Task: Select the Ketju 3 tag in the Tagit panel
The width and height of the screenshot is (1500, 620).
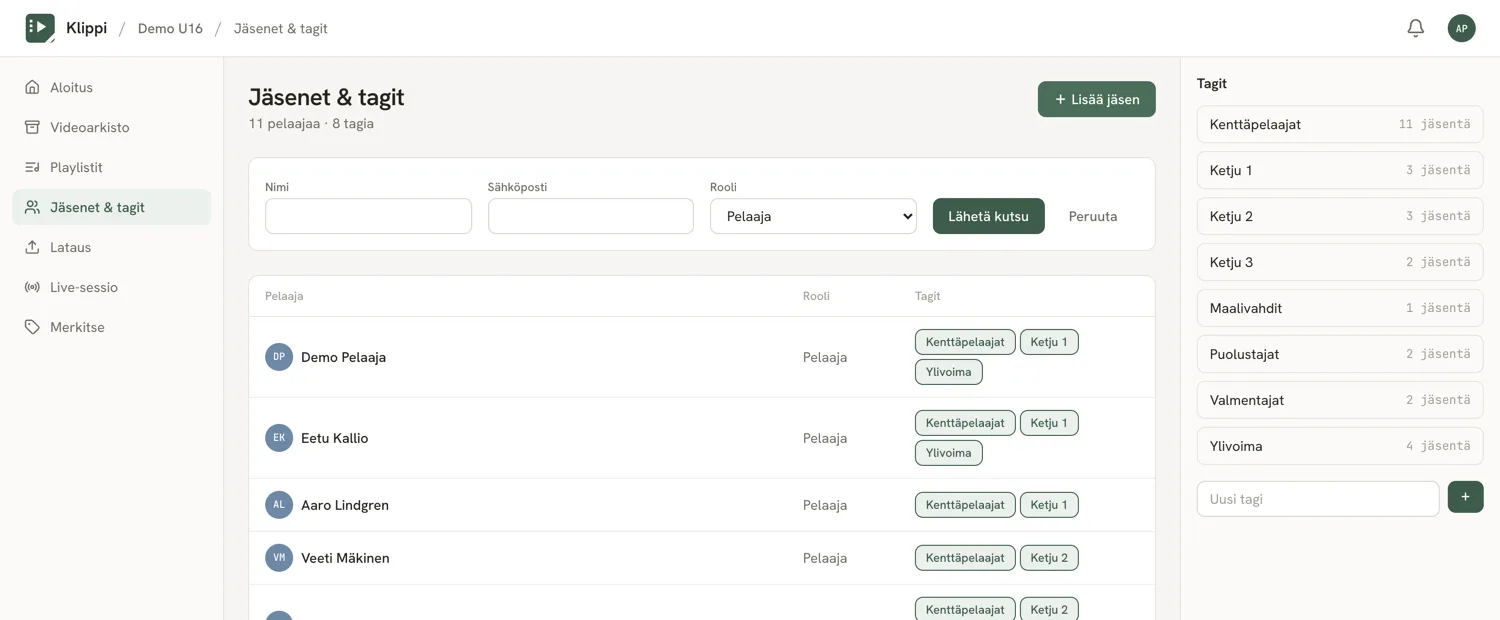Action: pos(1340,262)
